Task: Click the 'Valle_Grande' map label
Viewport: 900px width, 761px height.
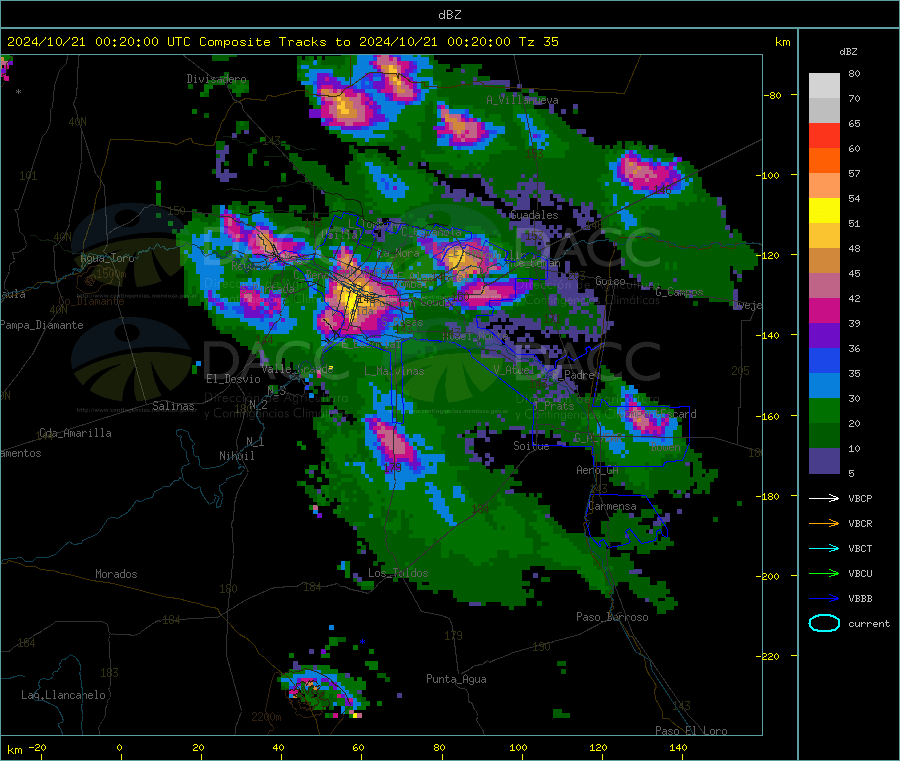Action: tap(297, 369)
